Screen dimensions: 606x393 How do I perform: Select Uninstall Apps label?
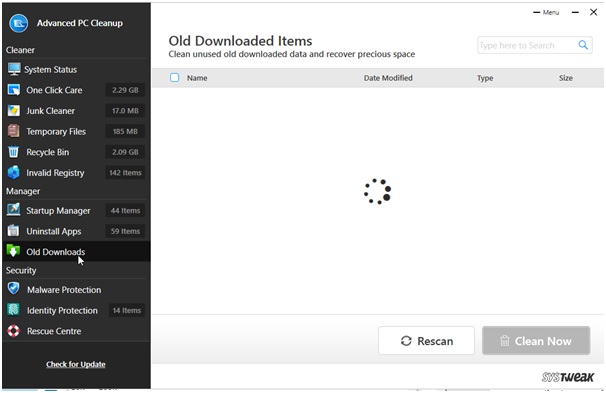(x=54, y=231)
